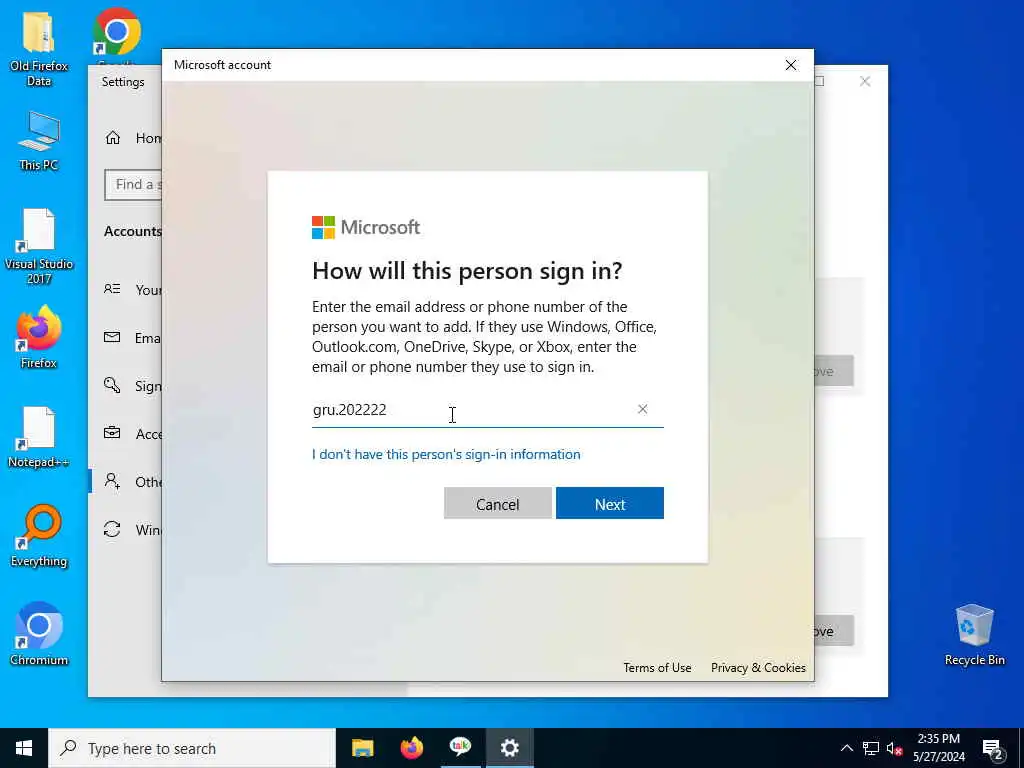The width and height of the screenshot is (1024, 768).
Task: Click the taskbar search box
Action: coord(192,748)
